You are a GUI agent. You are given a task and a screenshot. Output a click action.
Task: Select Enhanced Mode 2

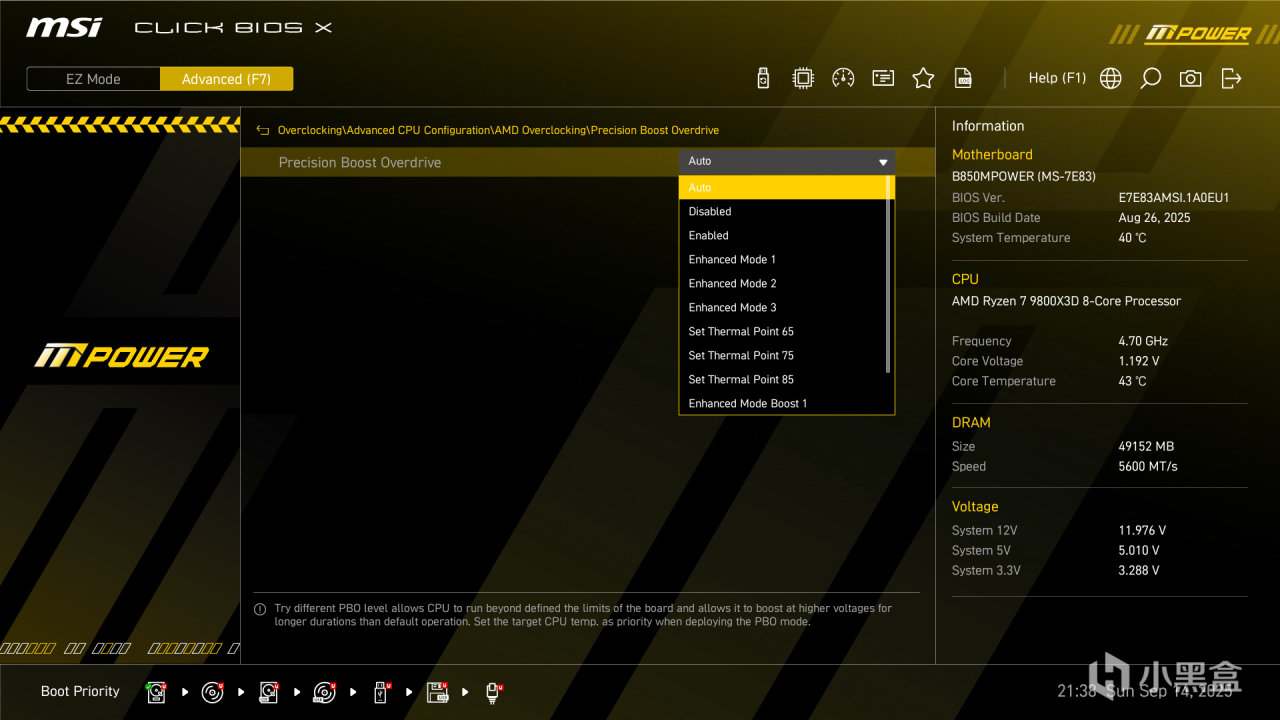(x=783, y=284)
